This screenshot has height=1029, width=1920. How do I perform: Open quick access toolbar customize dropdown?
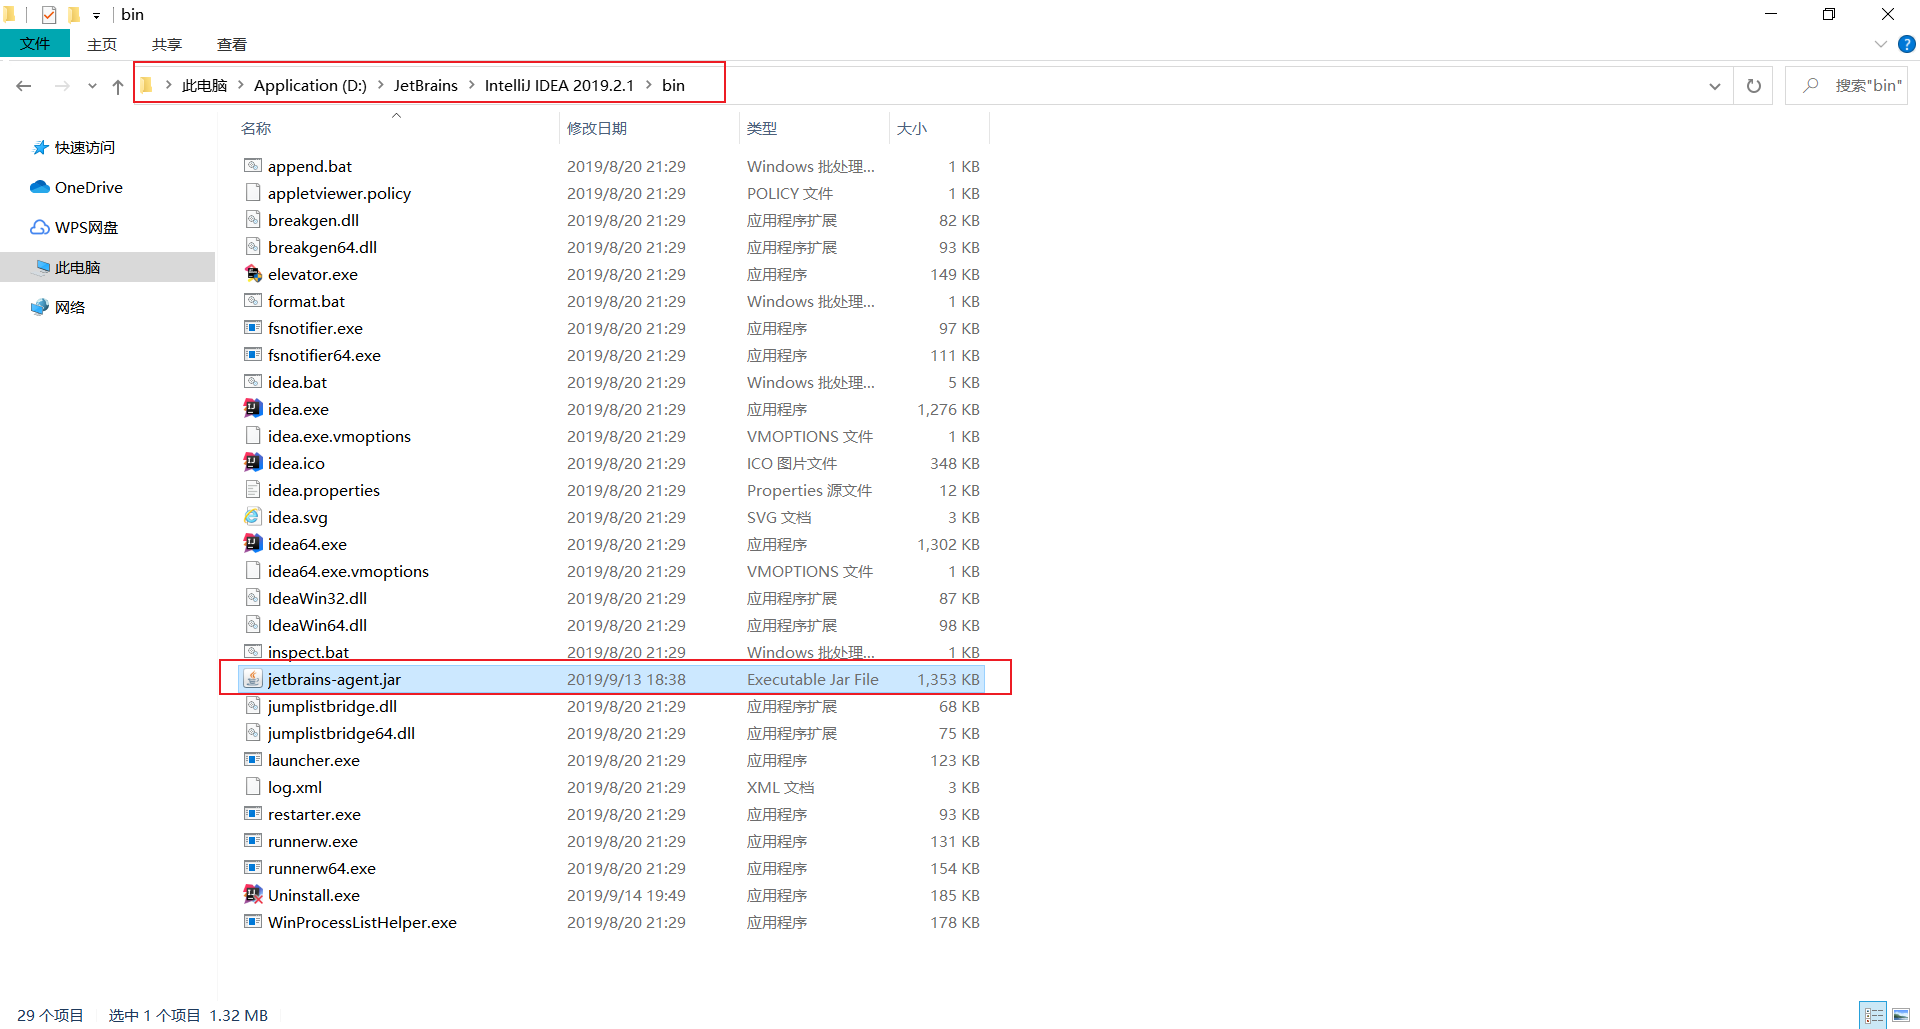pos(96,15)
